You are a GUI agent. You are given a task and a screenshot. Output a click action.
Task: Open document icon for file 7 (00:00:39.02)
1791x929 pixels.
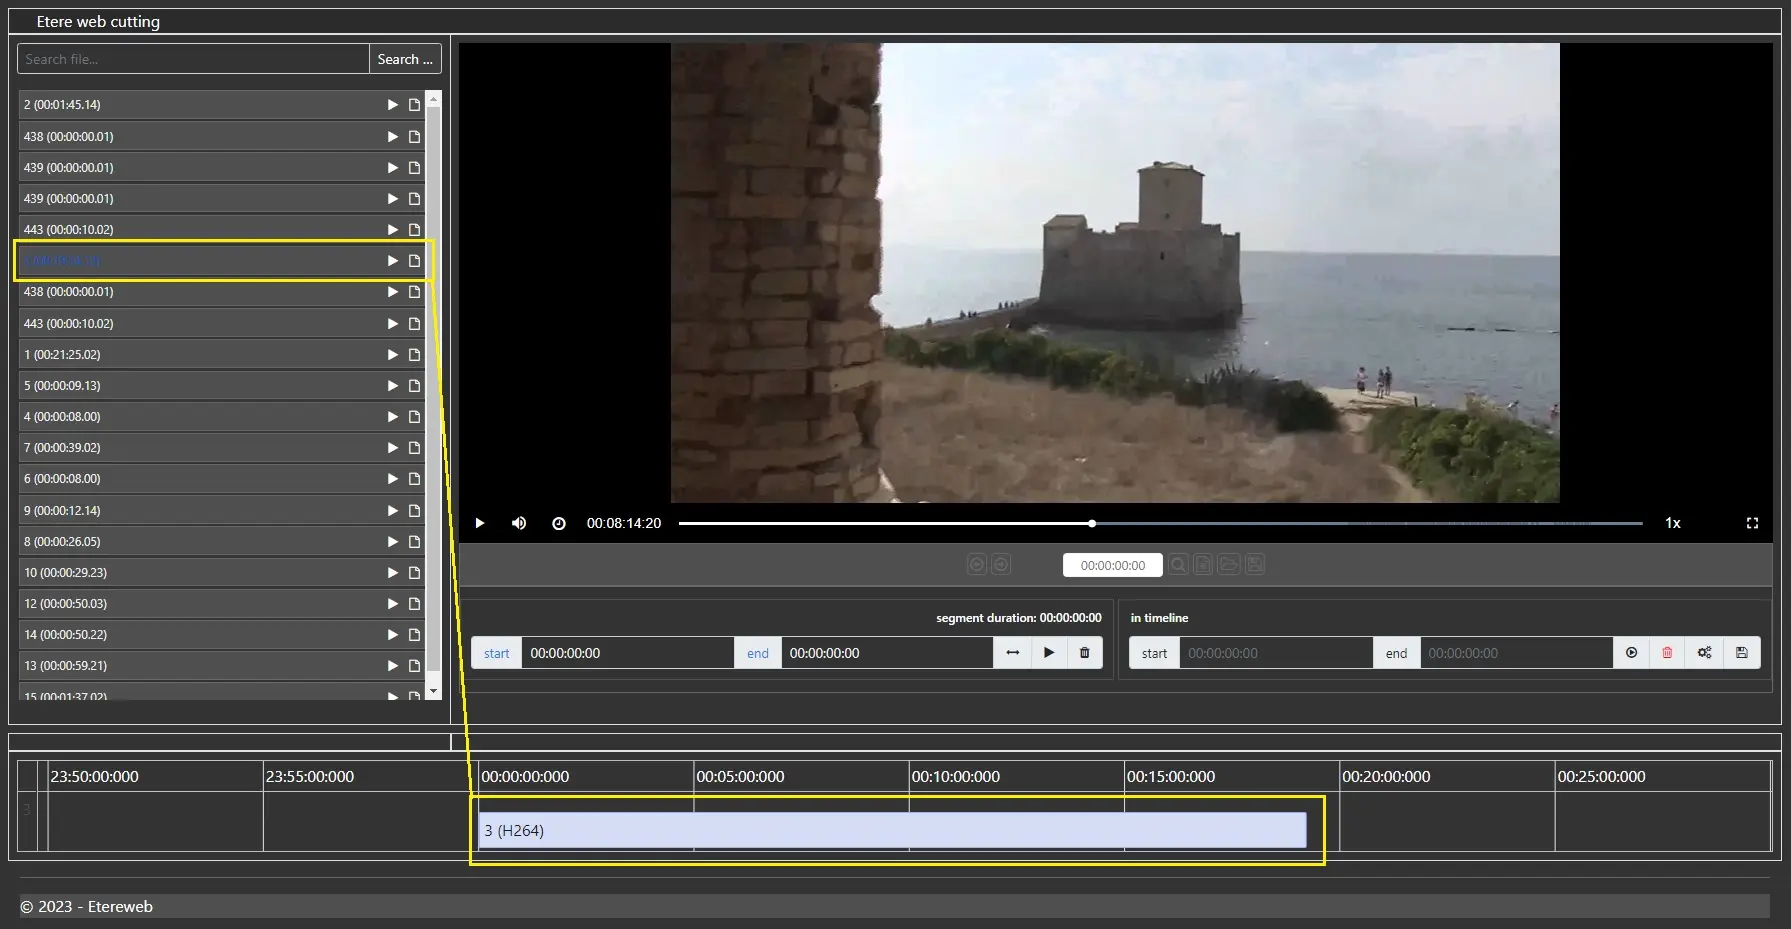pyautogui.click(x=414, y=448)
